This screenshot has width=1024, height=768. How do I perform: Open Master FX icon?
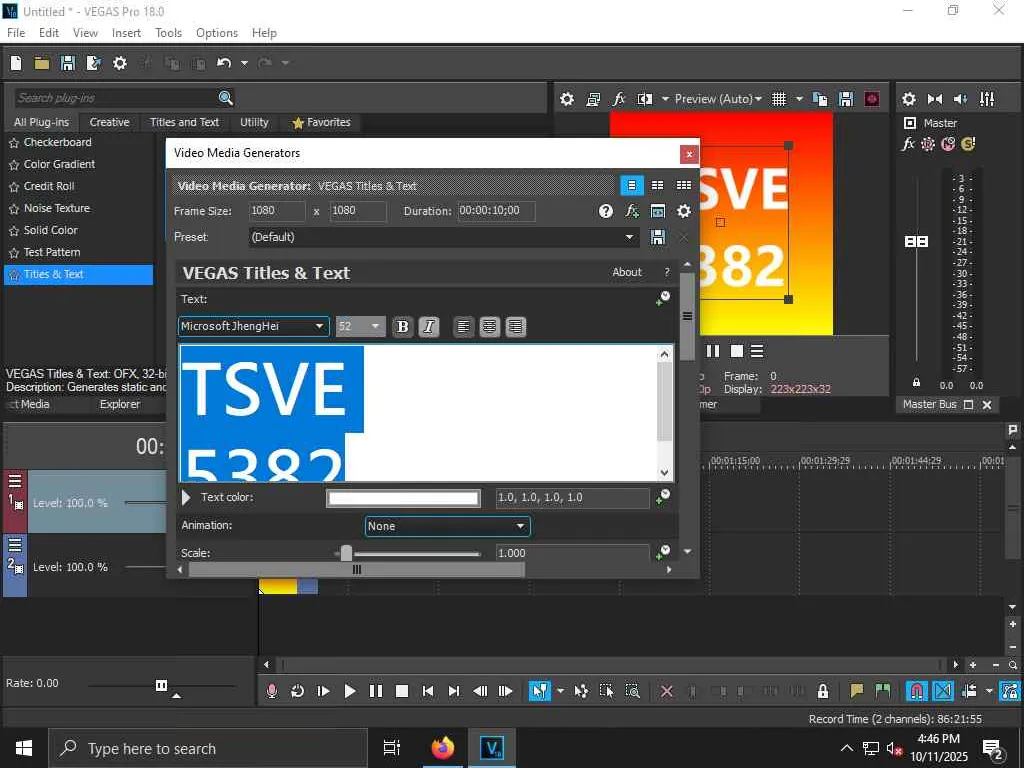(908, 144)
